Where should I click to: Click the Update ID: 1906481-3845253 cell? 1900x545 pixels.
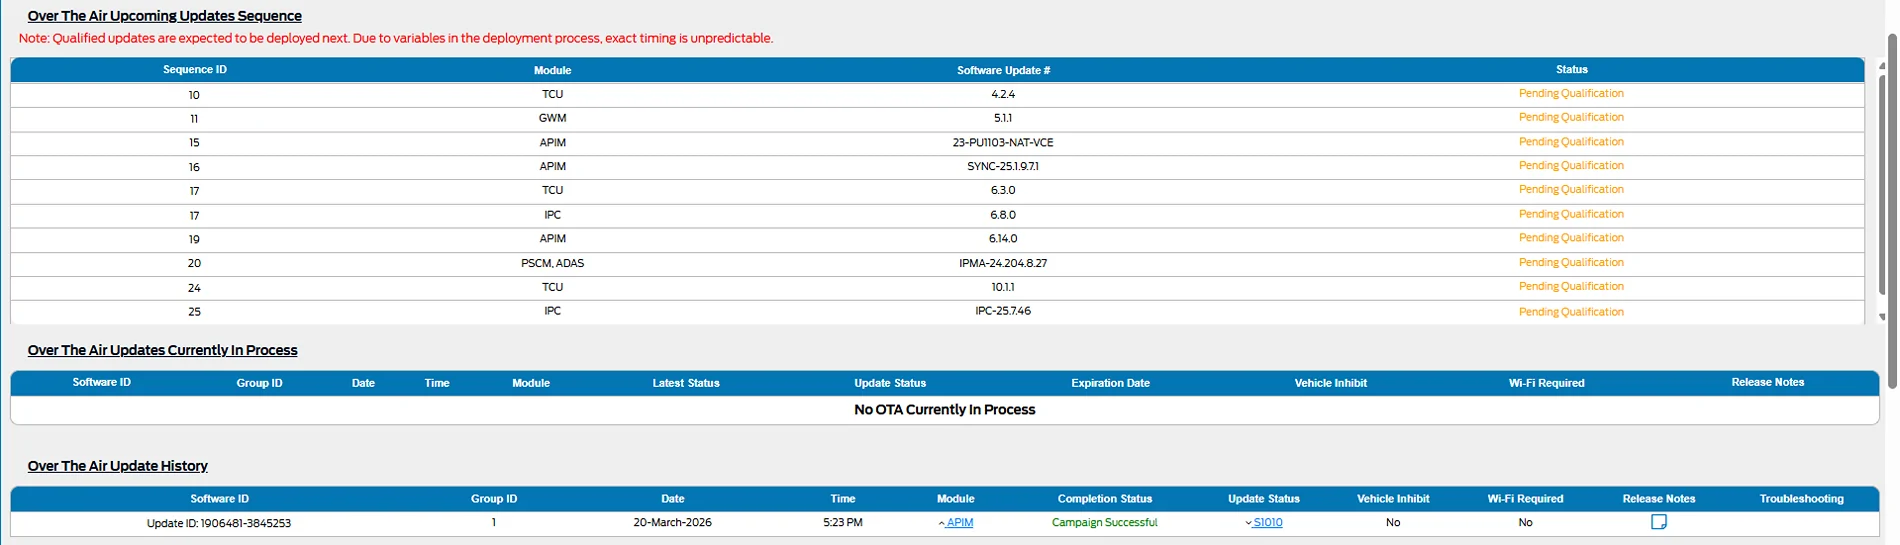click(219, 523)
